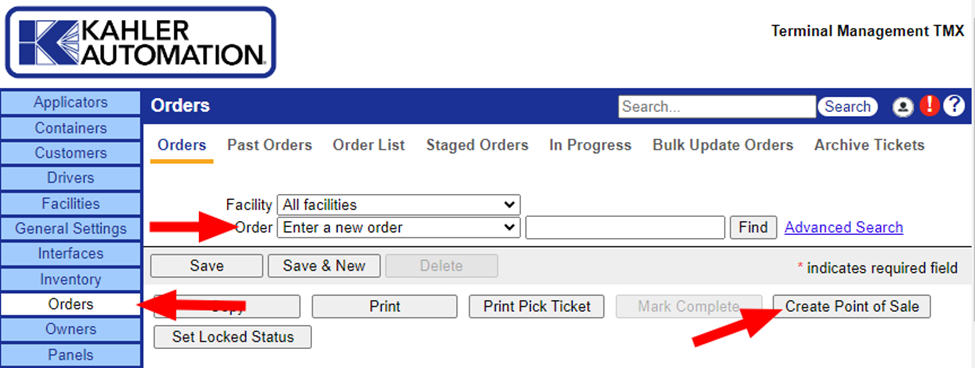Expand the Facility dropdown
Viewport: 975px width, 368px height.
coord(399,205)
